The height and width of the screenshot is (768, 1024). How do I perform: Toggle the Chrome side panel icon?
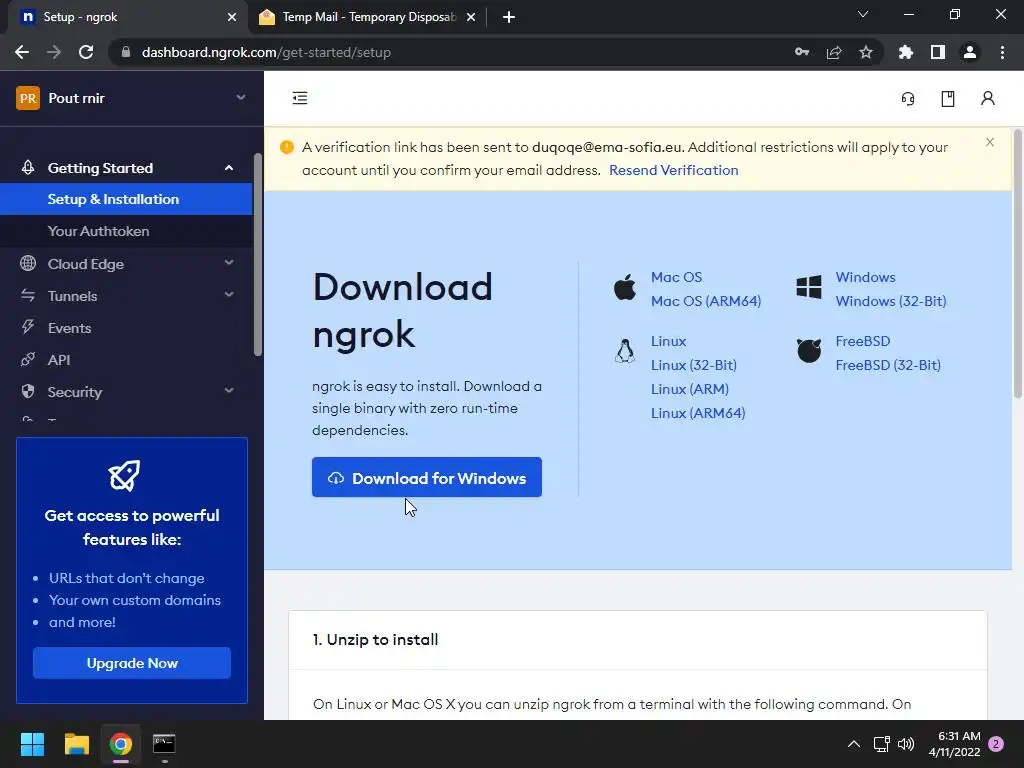[938, 52]
